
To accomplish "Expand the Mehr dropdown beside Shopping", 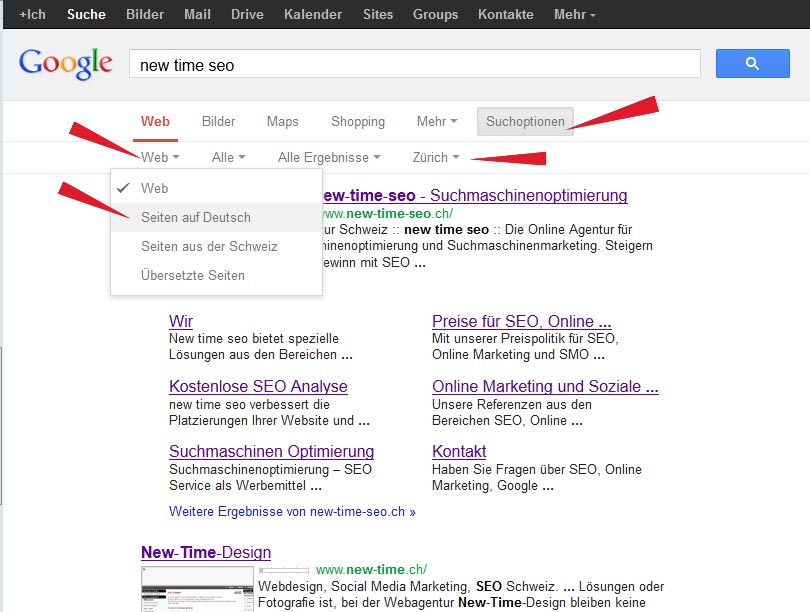I will tap(437, 122).
